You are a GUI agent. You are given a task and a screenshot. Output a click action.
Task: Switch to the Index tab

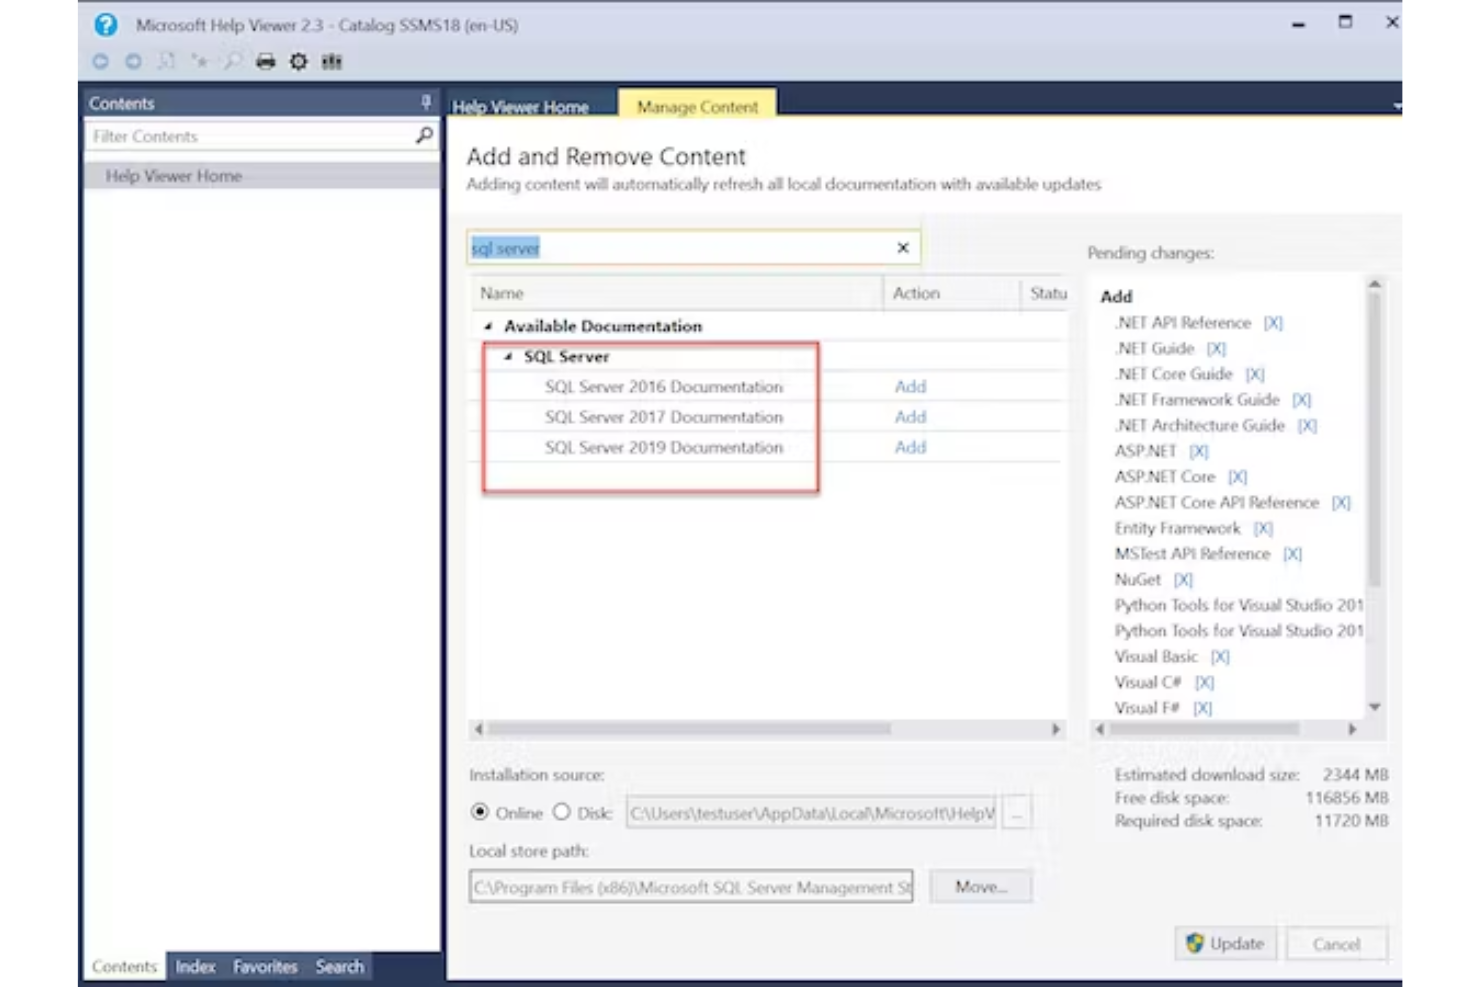tap(196, 966)
